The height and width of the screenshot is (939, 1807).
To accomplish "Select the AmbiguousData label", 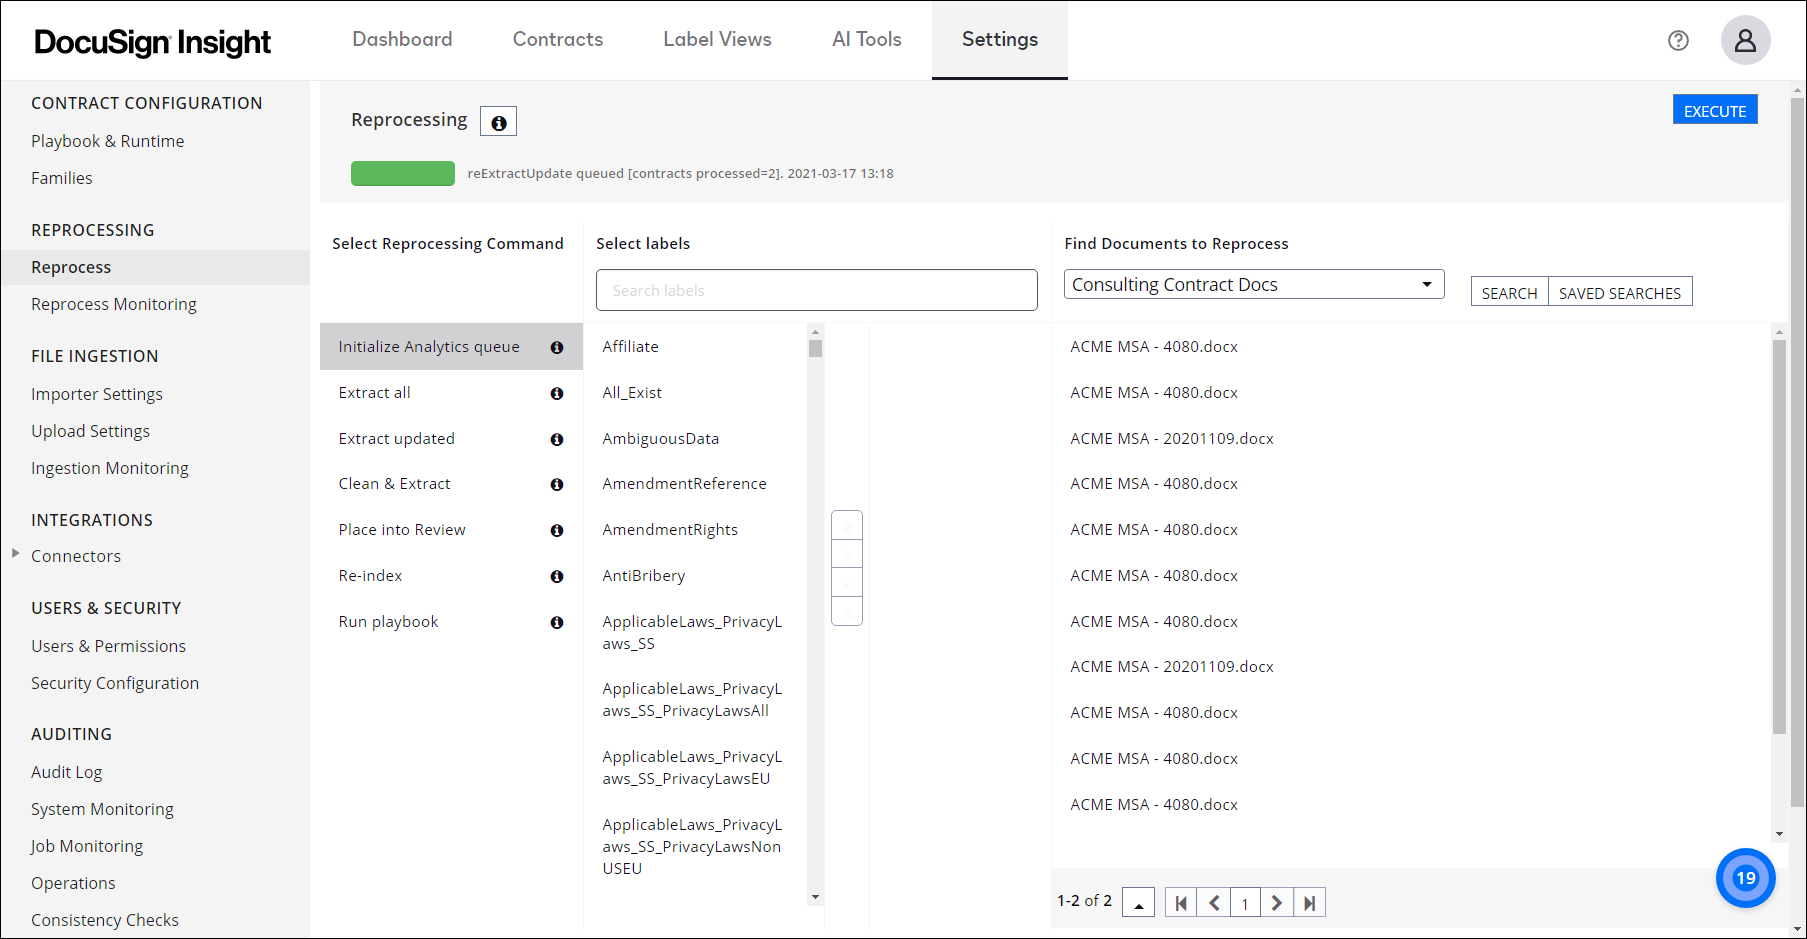I will point(660,438).
